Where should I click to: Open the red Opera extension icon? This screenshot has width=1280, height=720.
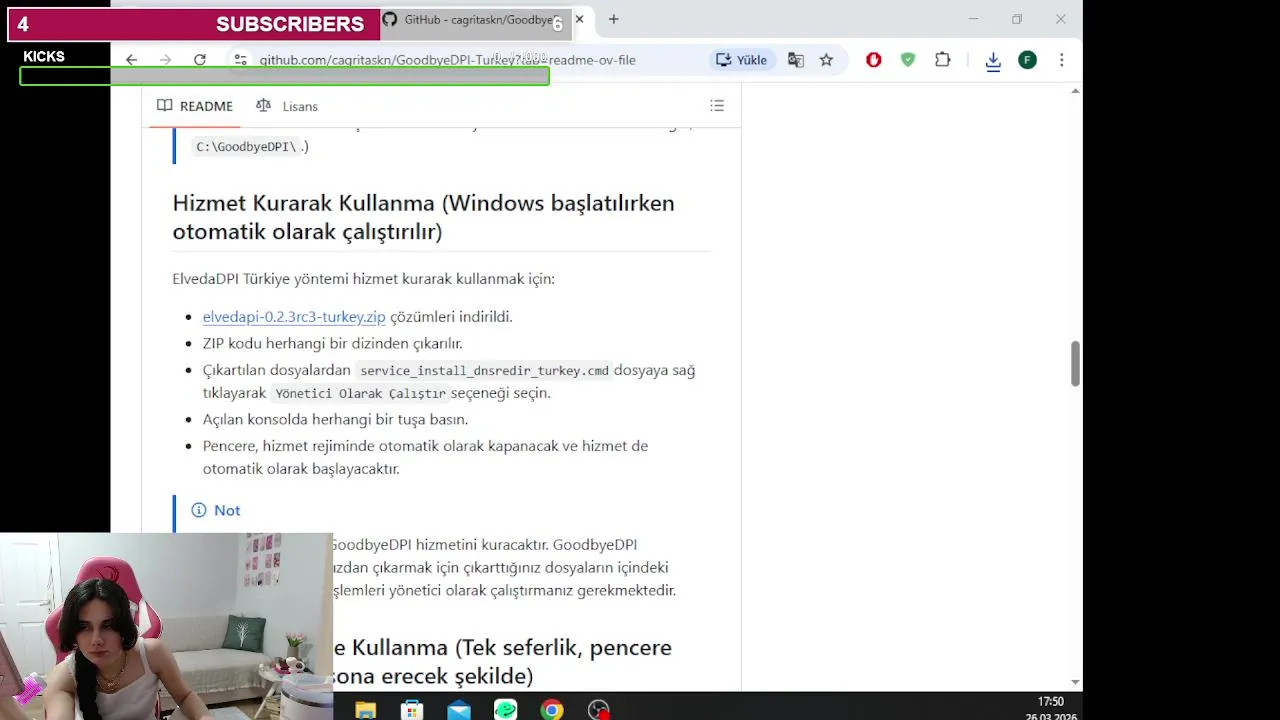tap(873, 60)
